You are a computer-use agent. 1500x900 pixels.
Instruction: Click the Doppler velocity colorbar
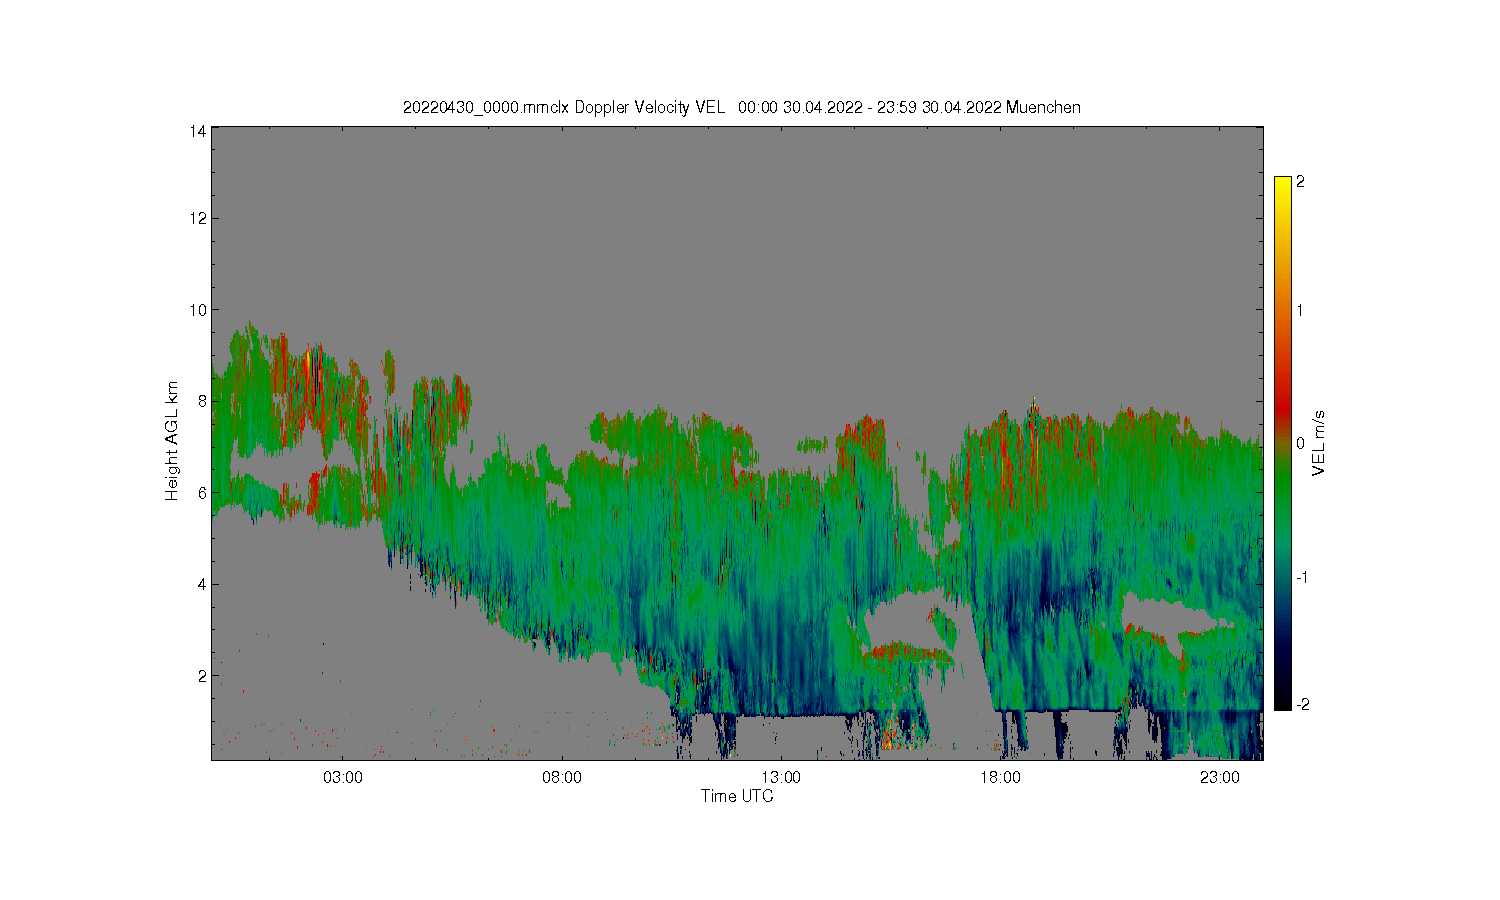[x=1283, y=443]
